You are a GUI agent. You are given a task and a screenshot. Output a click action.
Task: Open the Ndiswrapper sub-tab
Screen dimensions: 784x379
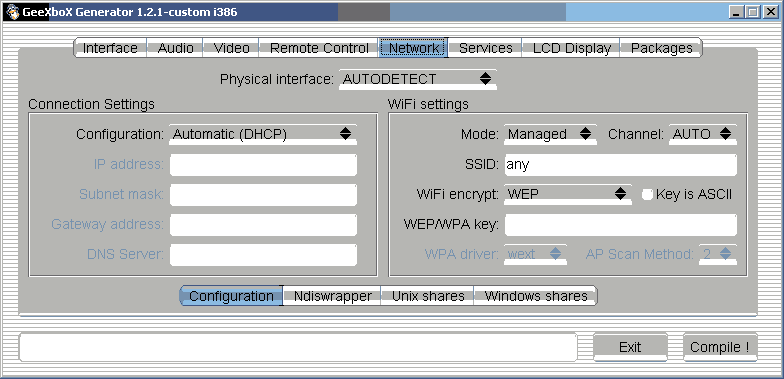point(332,296)
